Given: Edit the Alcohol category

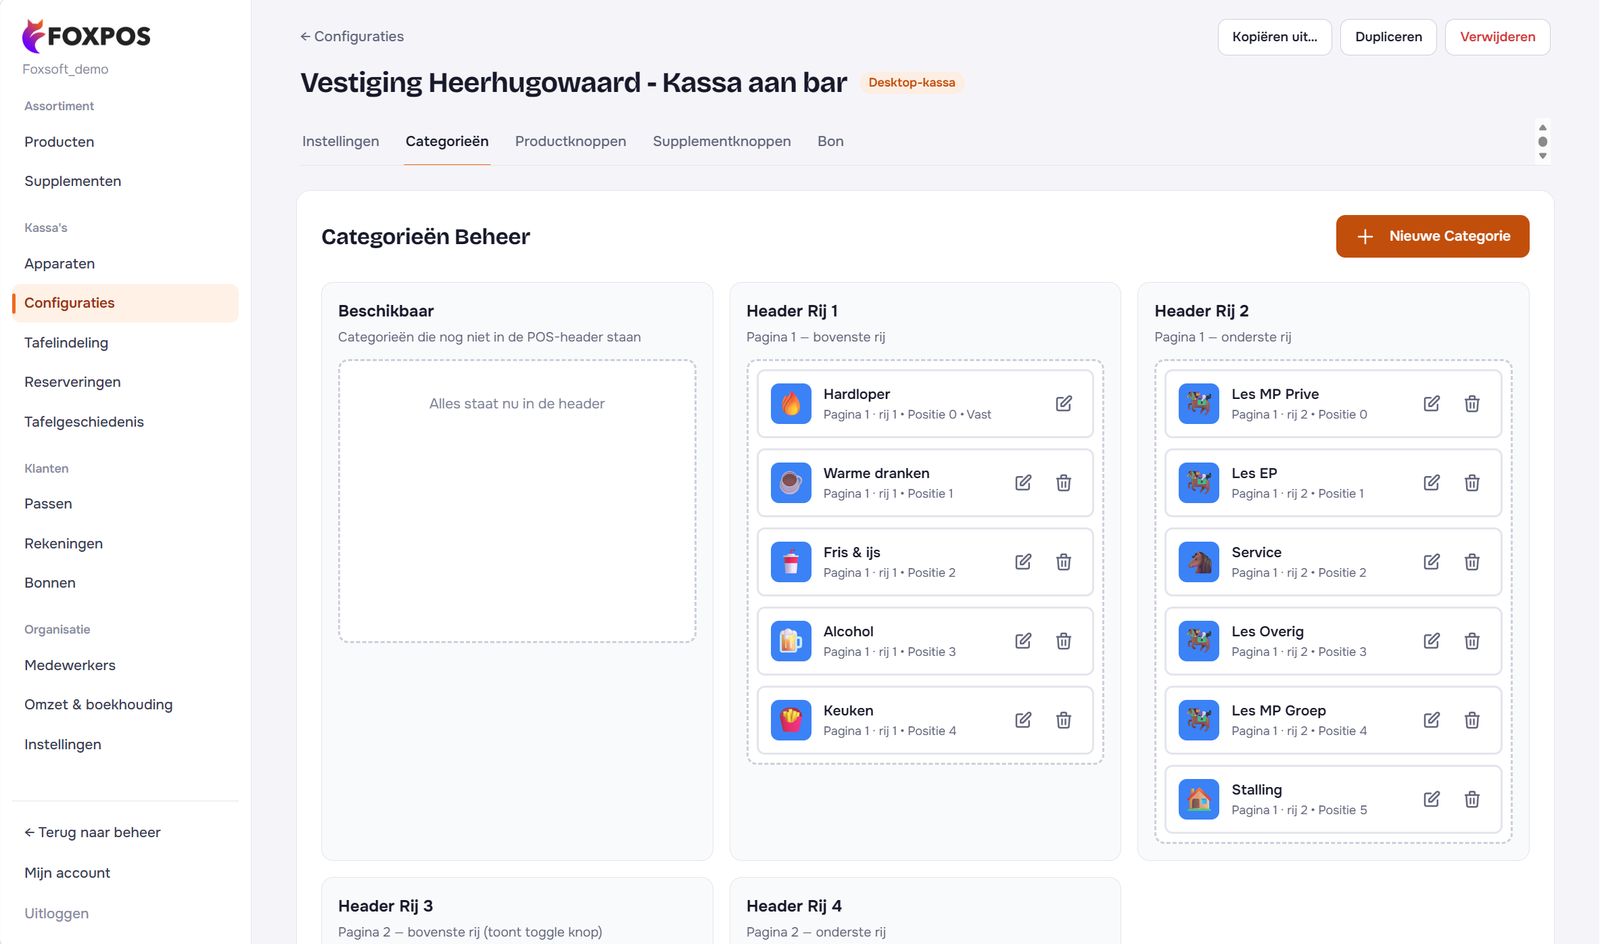Looking at the screenshot, I should tap(1023, 641).
